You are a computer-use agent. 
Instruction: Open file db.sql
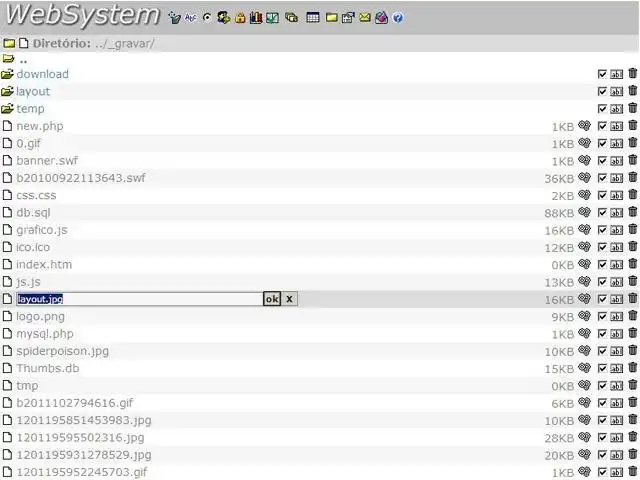(x=33, y=213)
